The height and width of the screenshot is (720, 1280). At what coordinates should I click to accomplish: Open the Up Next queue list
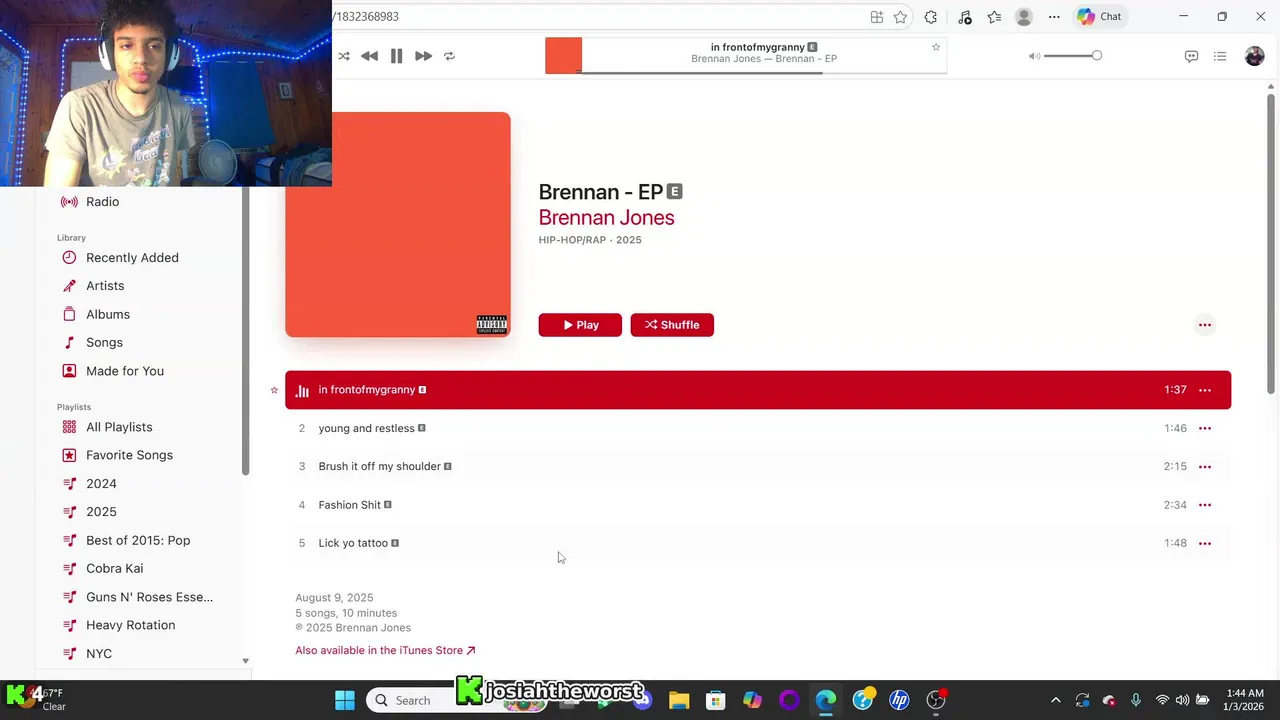(1220, 56)
